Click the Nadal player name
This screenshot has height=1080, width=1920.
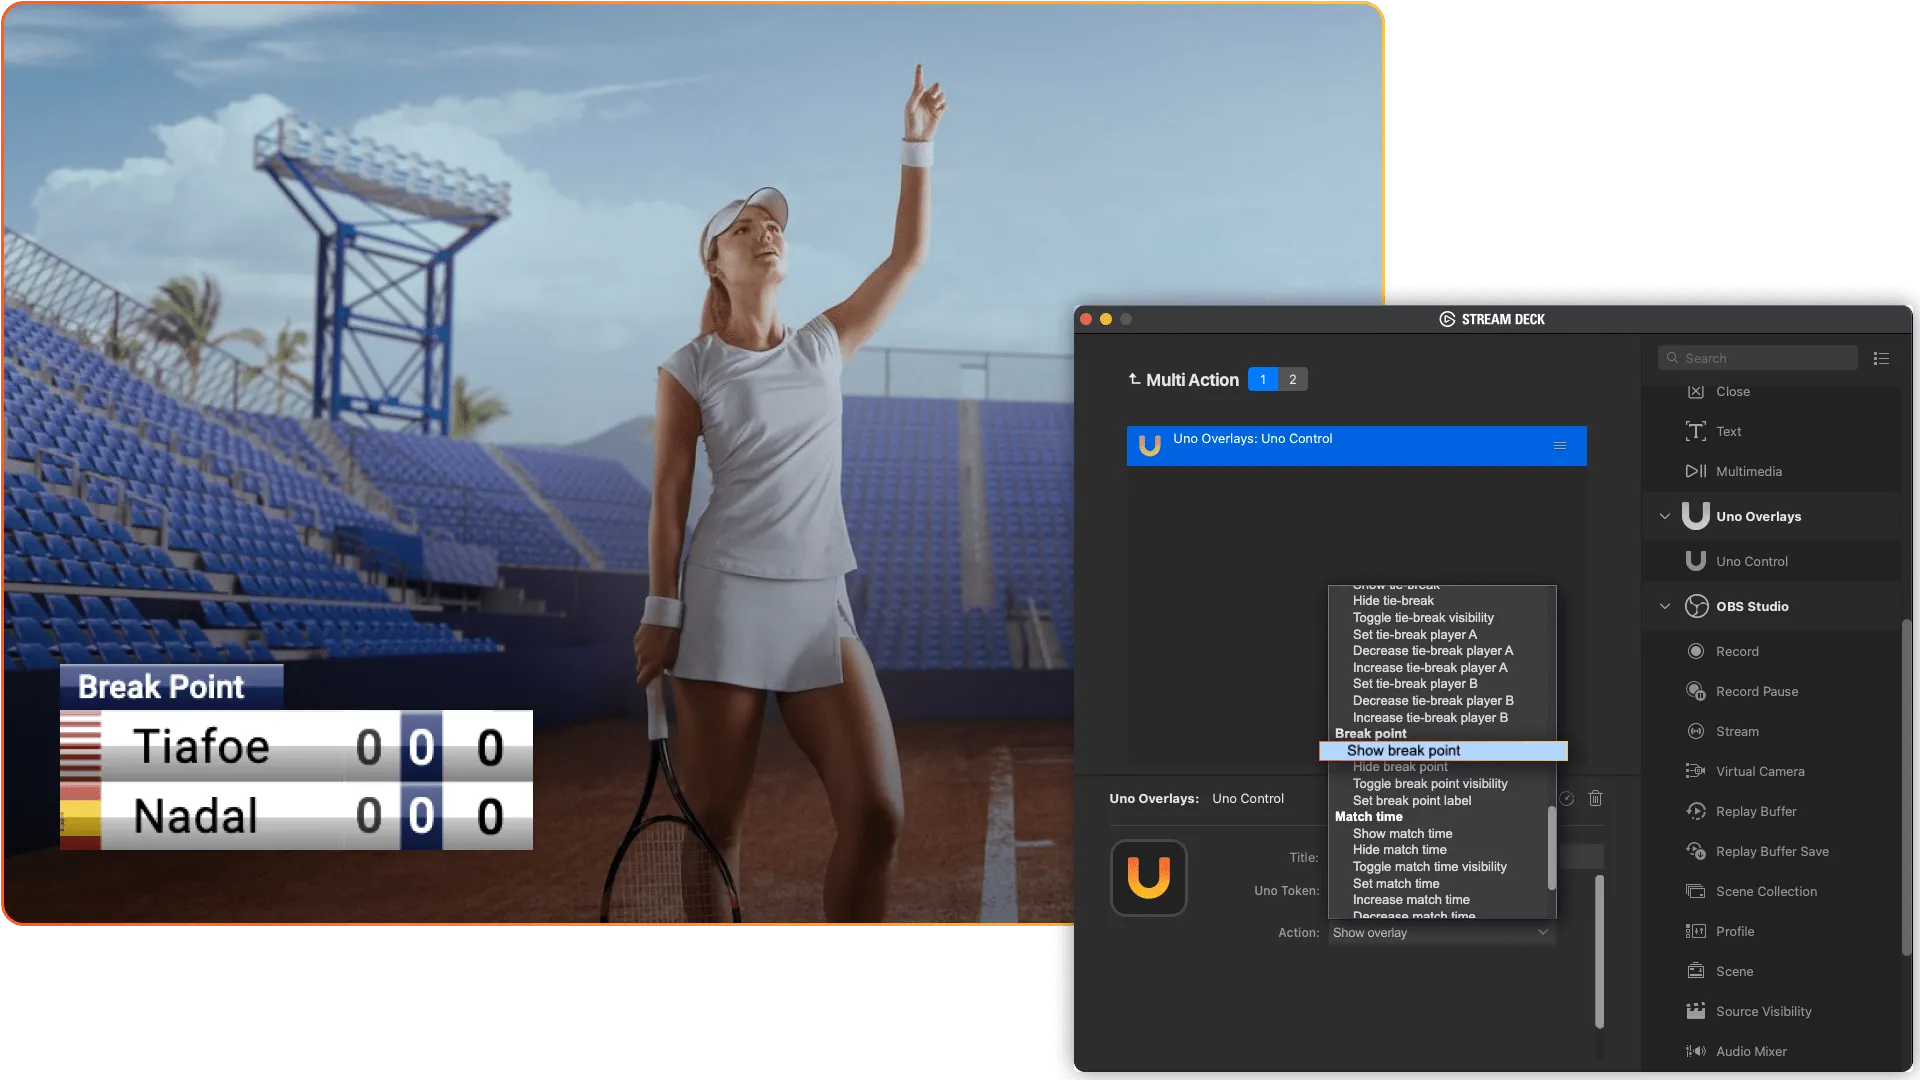[x=196, y=816]
